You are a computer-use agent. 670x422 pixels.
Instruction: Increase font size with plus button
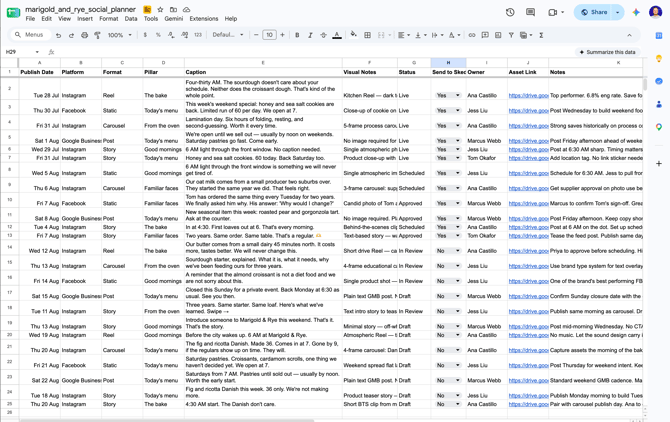coord(282,35)
